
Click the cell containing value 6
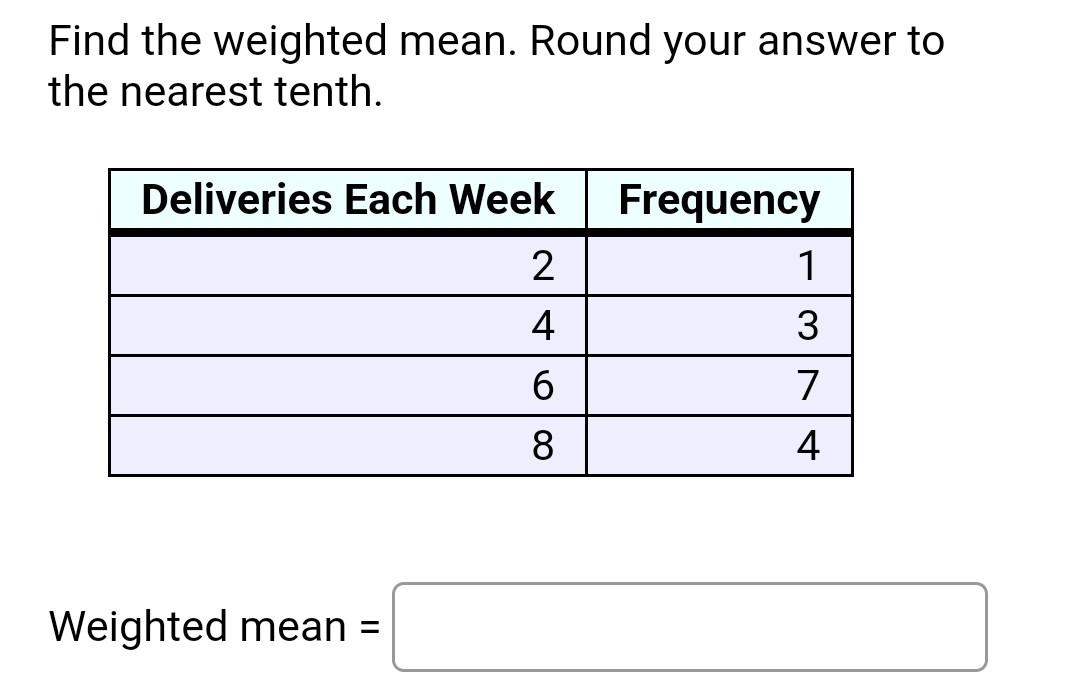coord(540,387)
